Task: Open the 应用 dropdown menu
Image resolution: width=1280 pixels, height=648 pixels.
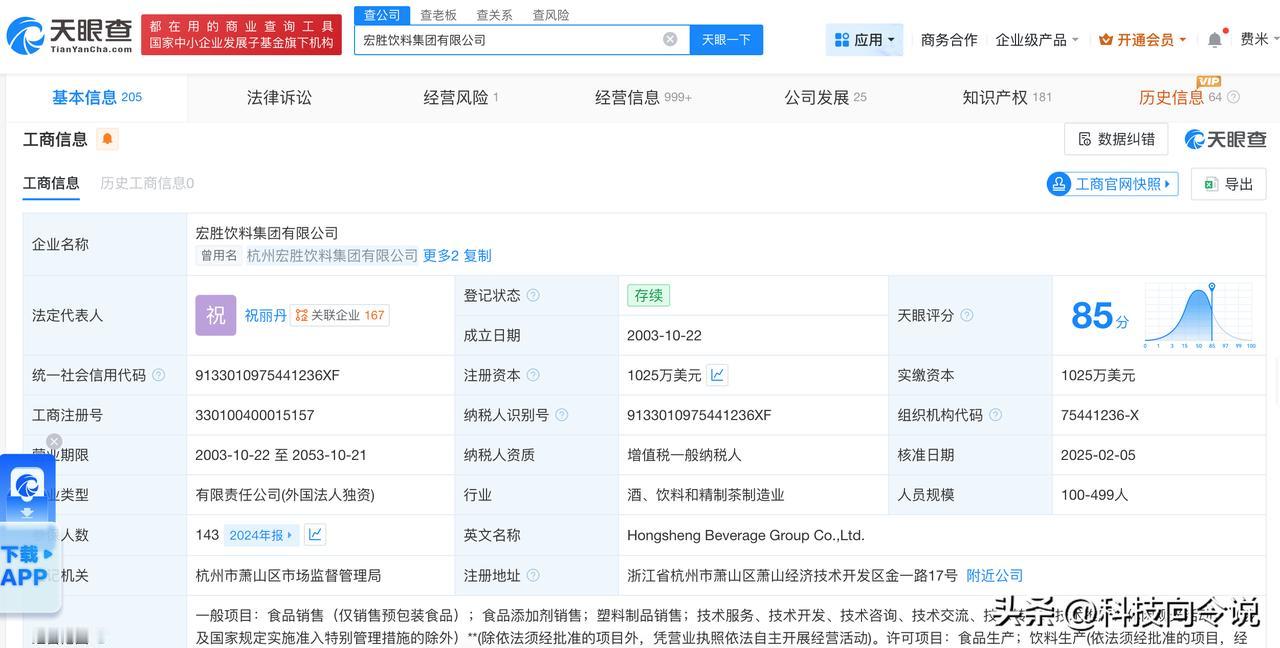Action: pyautogui.click(x=864, y=39)
